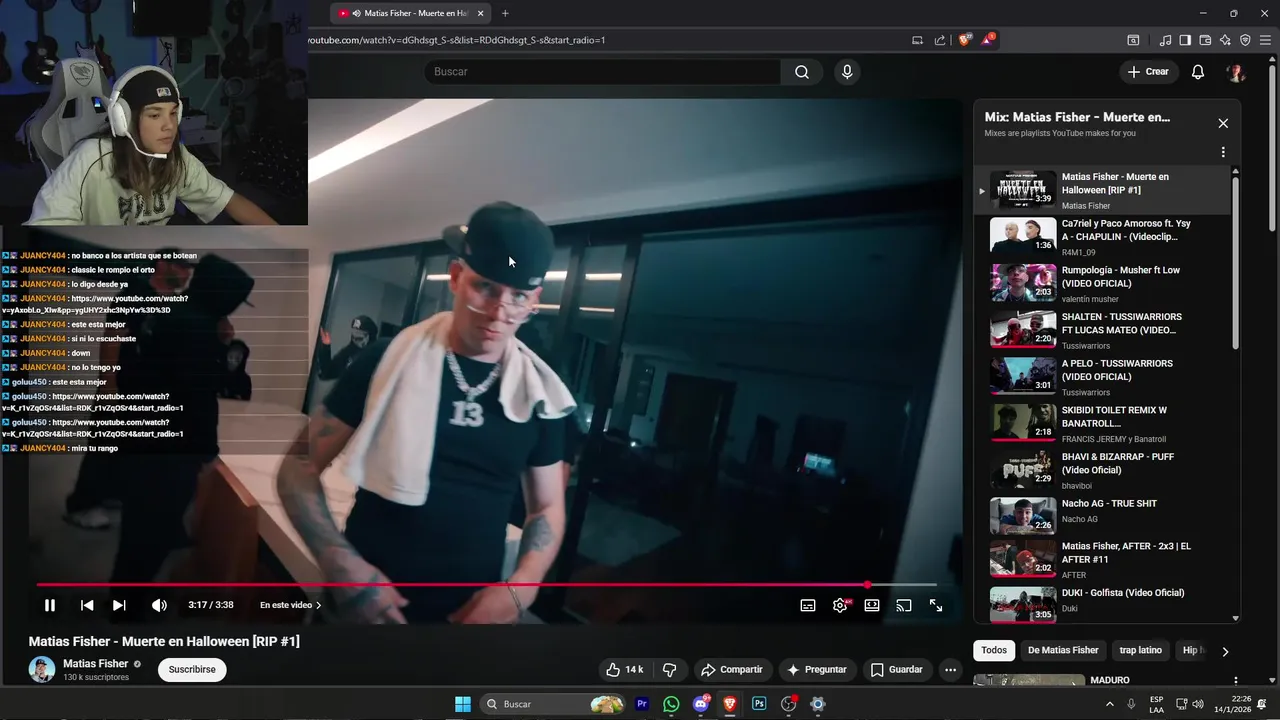This screenshot has height=720, width=1280.
Task: Play 'BHAVI & BIZARRAP - PUFF' video
Action: point(1102,470)
